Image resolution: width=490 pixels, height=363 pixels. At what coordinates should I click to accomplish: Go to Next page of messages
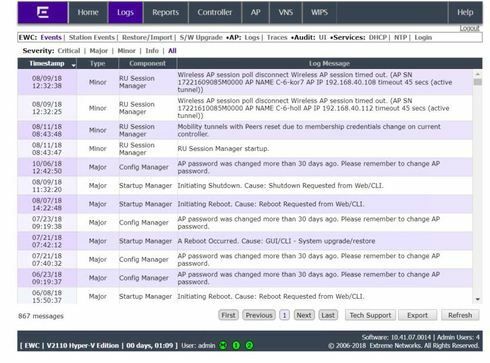(304, 315)
